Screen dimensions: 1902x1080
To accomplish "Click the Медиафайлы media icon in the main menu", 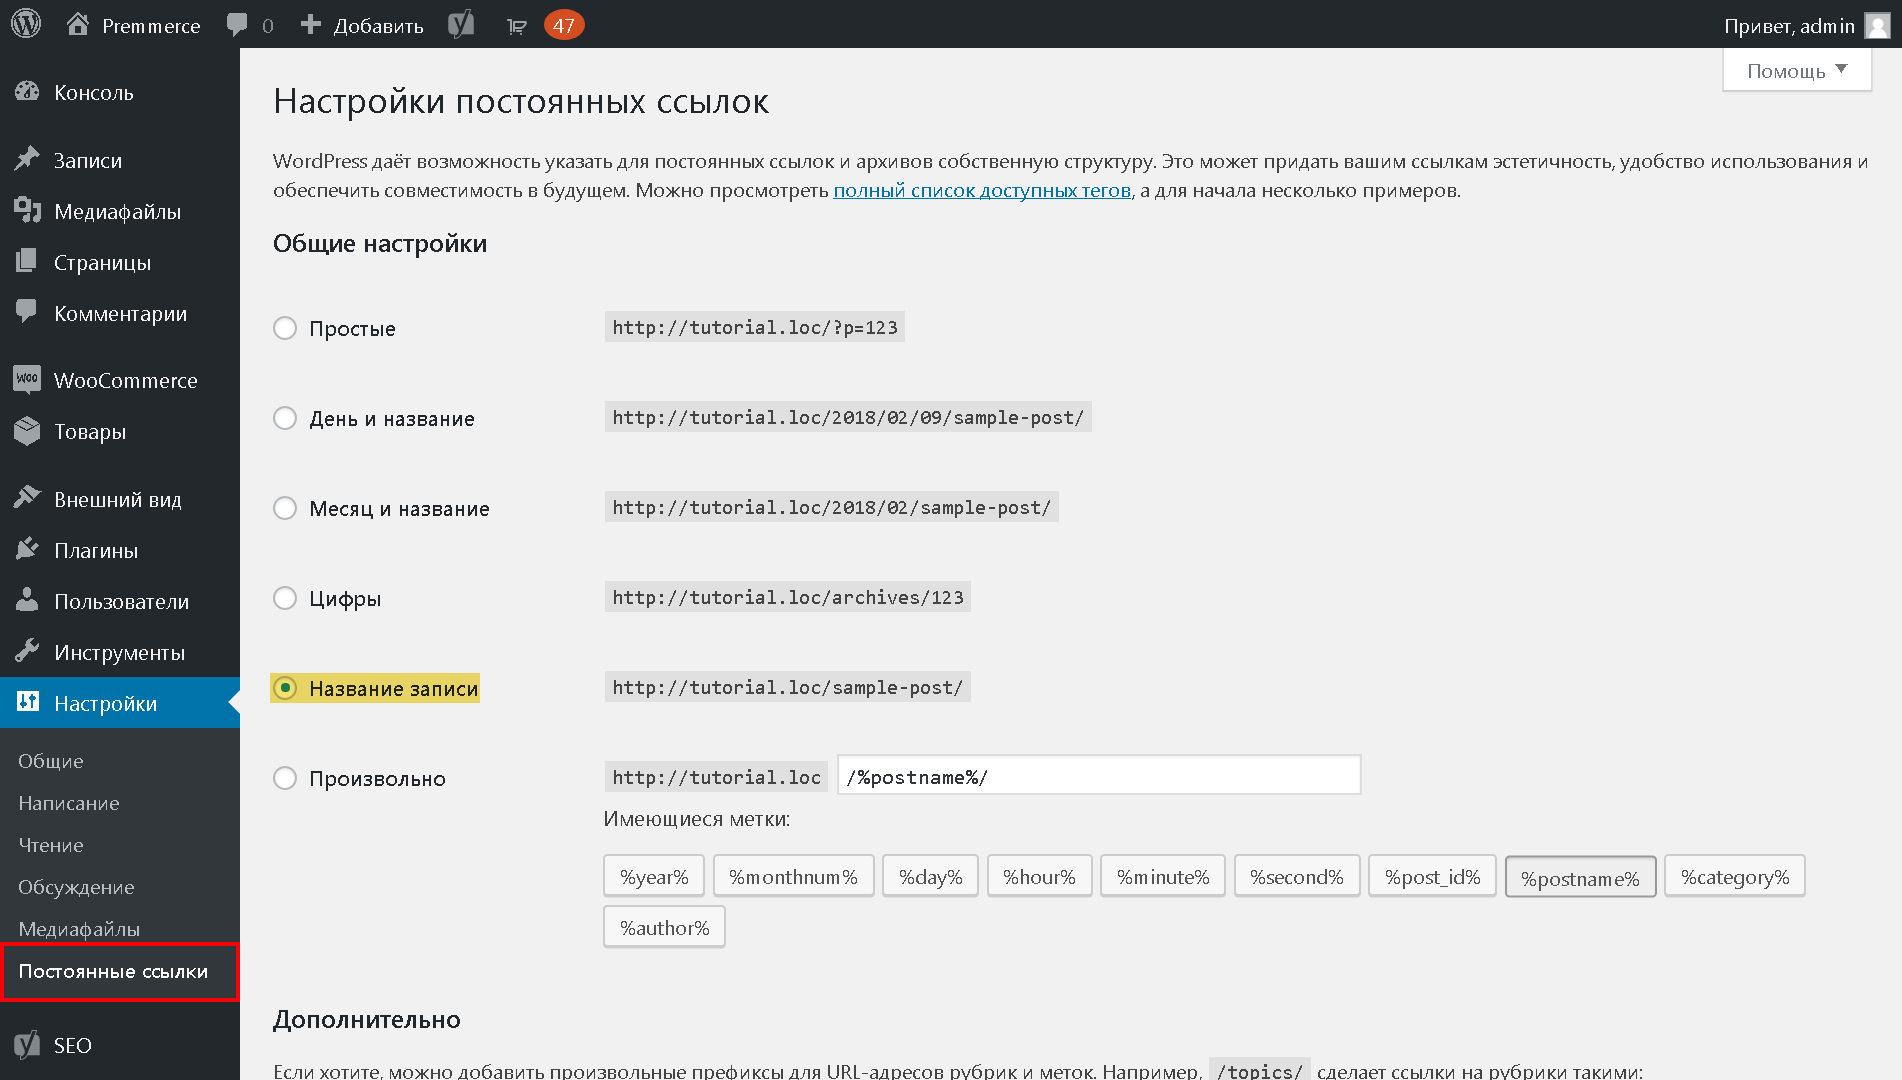I will click(x=27, y=210).
